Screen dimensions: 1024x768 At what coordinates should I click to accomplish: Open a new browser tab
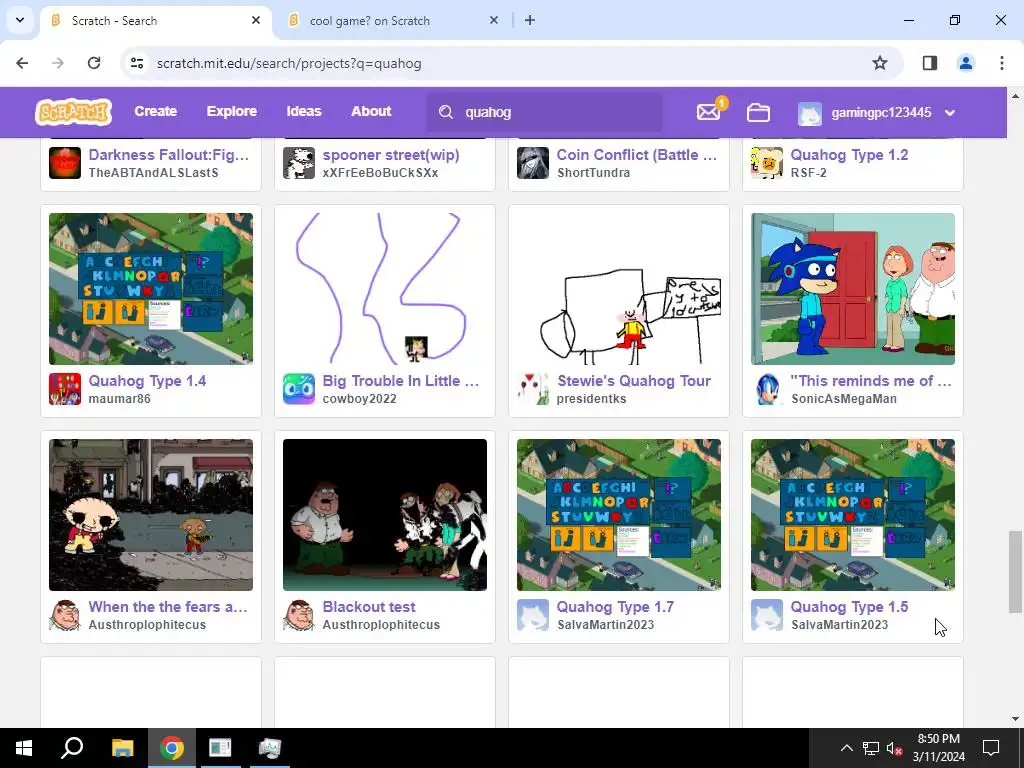point(530,20)
